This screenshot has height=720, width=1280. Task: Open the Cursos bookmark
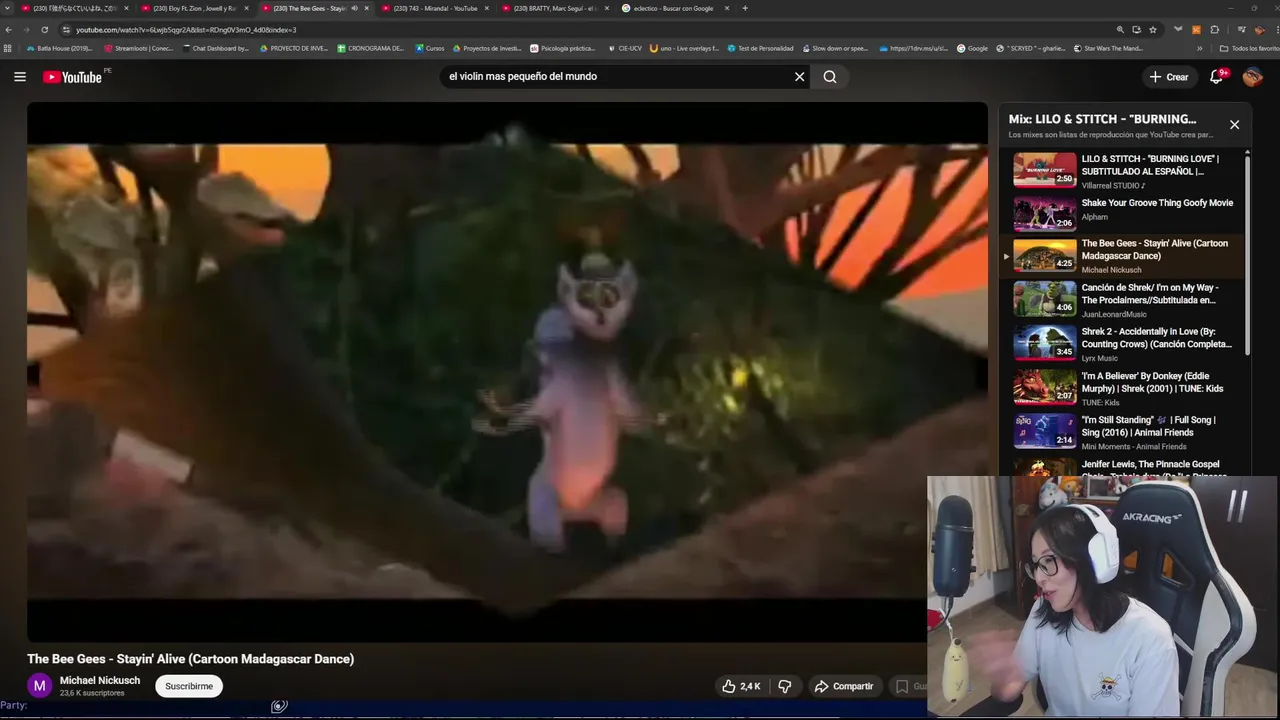[429, 48]
